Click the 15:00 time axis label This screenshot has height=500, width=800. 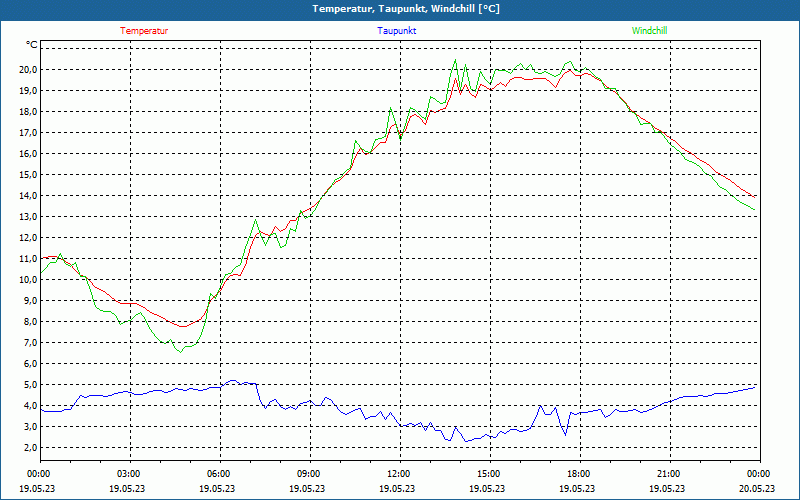click(x=488, y=474)
